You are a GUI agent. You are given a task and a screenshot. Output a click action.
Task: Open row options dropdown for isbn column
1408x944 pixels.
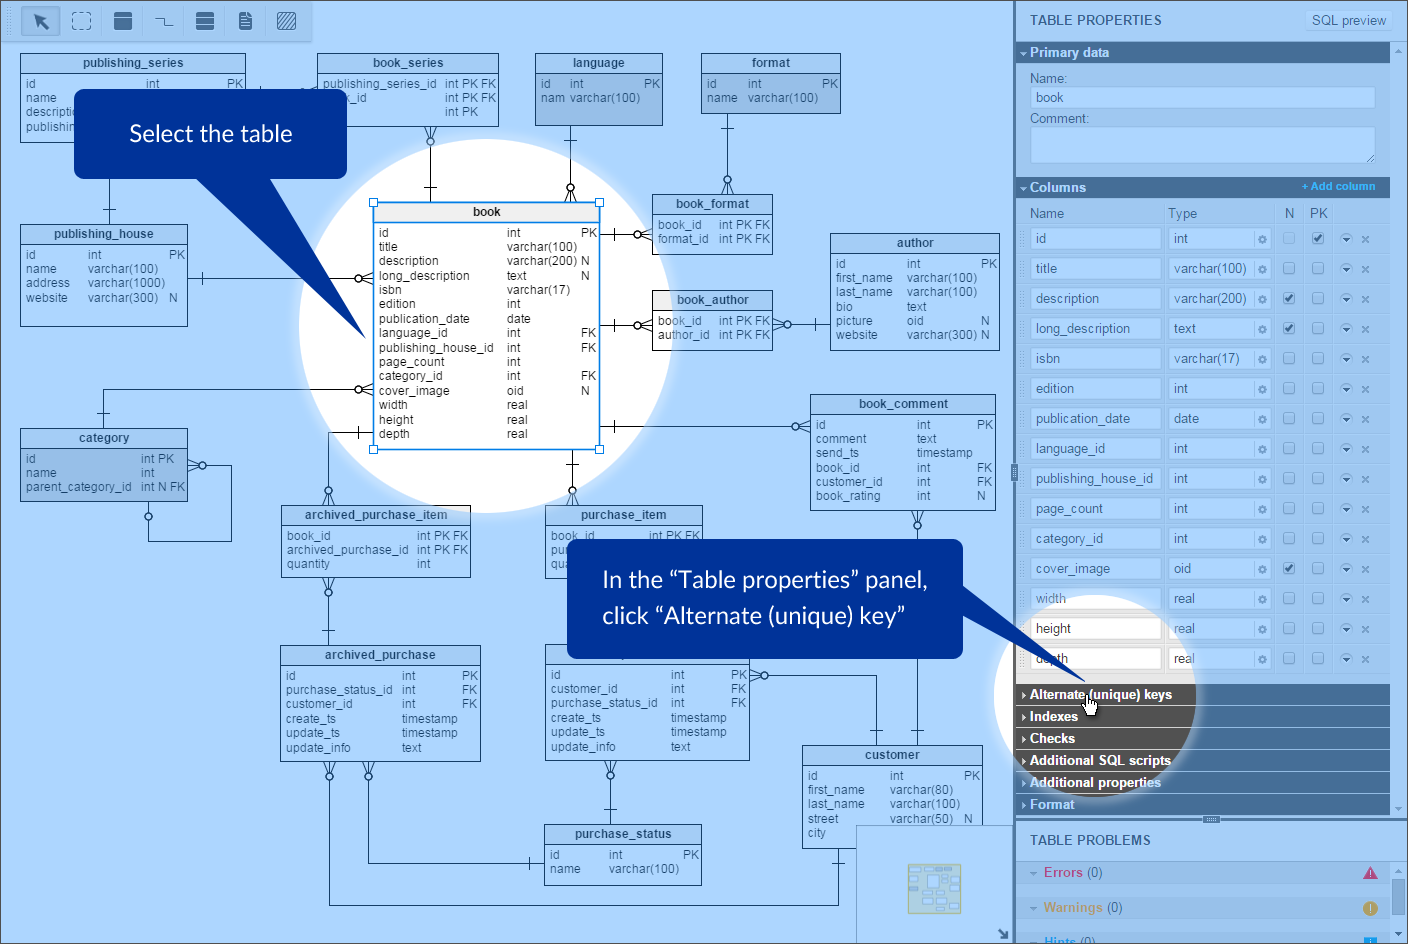pyautogui.click(x=1346, y=359)
